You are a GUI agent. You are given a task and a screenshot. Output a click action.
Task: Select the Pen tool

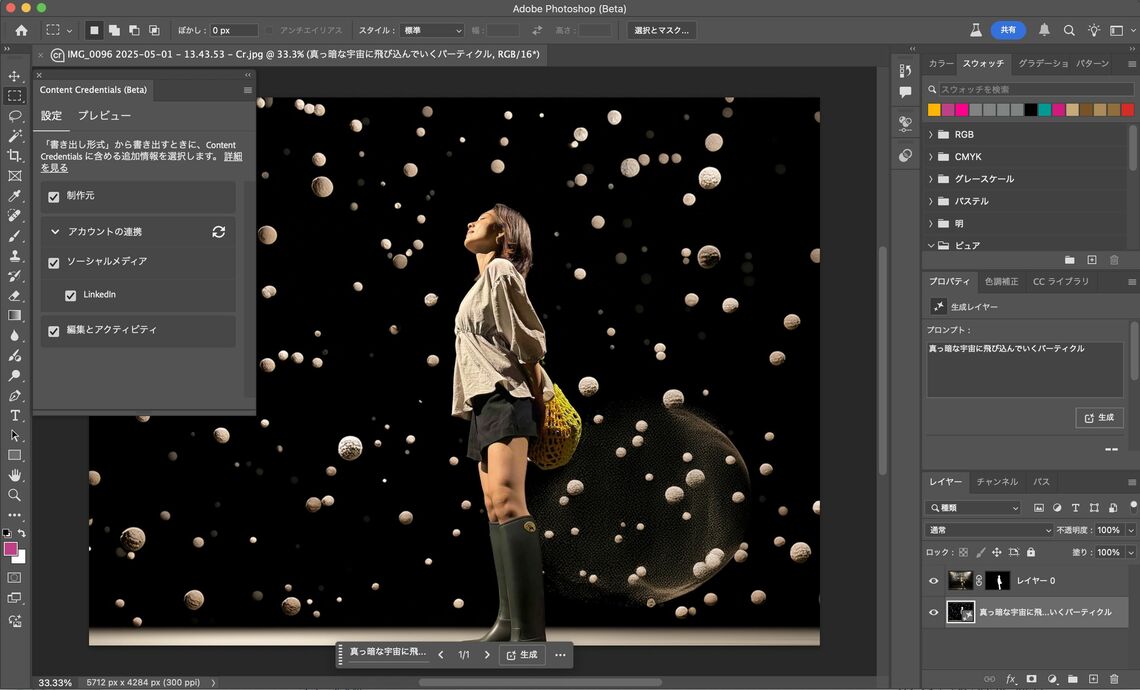(15, 396)
